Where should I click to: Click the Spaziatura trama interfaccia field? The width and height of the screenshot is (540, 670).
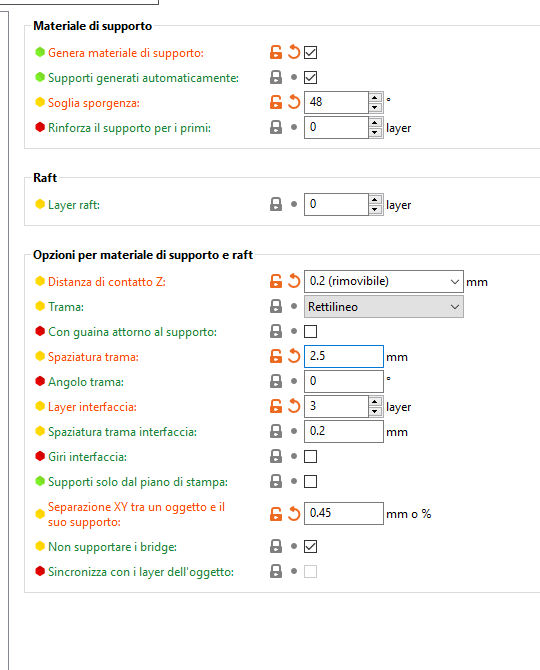click(x=344, y=431)
